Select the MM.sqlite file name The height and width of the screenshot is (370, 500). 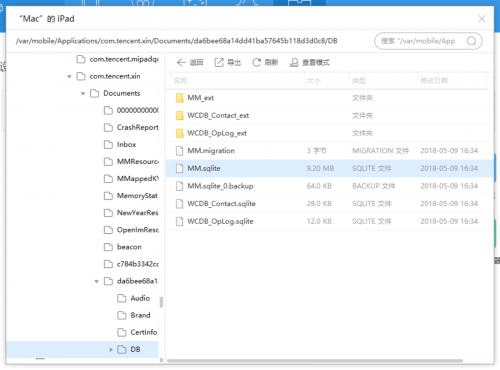tap(204, 168)
